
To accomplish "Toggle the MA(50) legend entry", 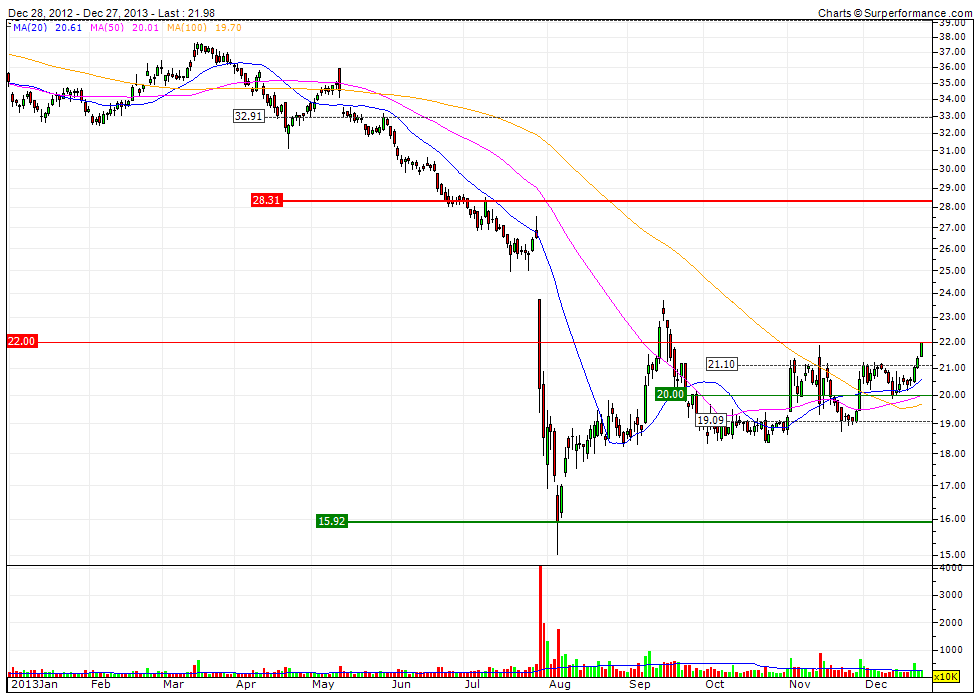I will pos(105,30).
